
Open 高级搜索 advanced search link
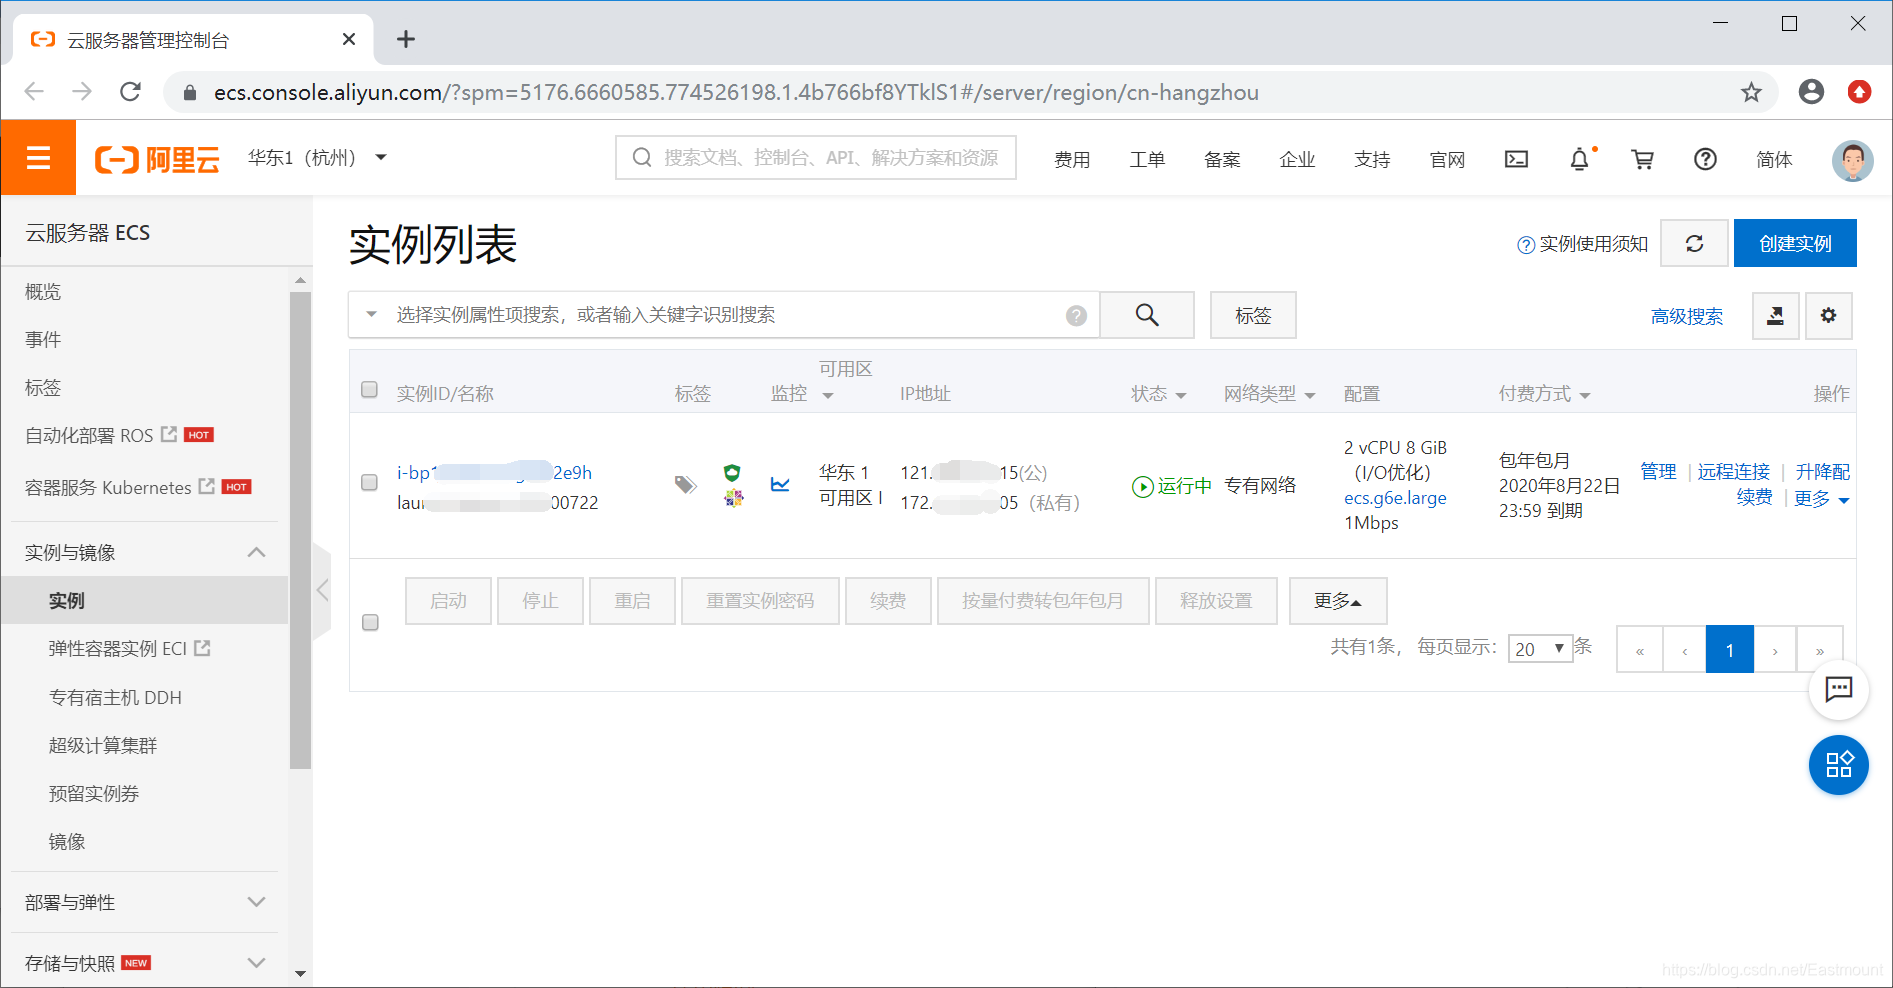(x=1687, y=316)
